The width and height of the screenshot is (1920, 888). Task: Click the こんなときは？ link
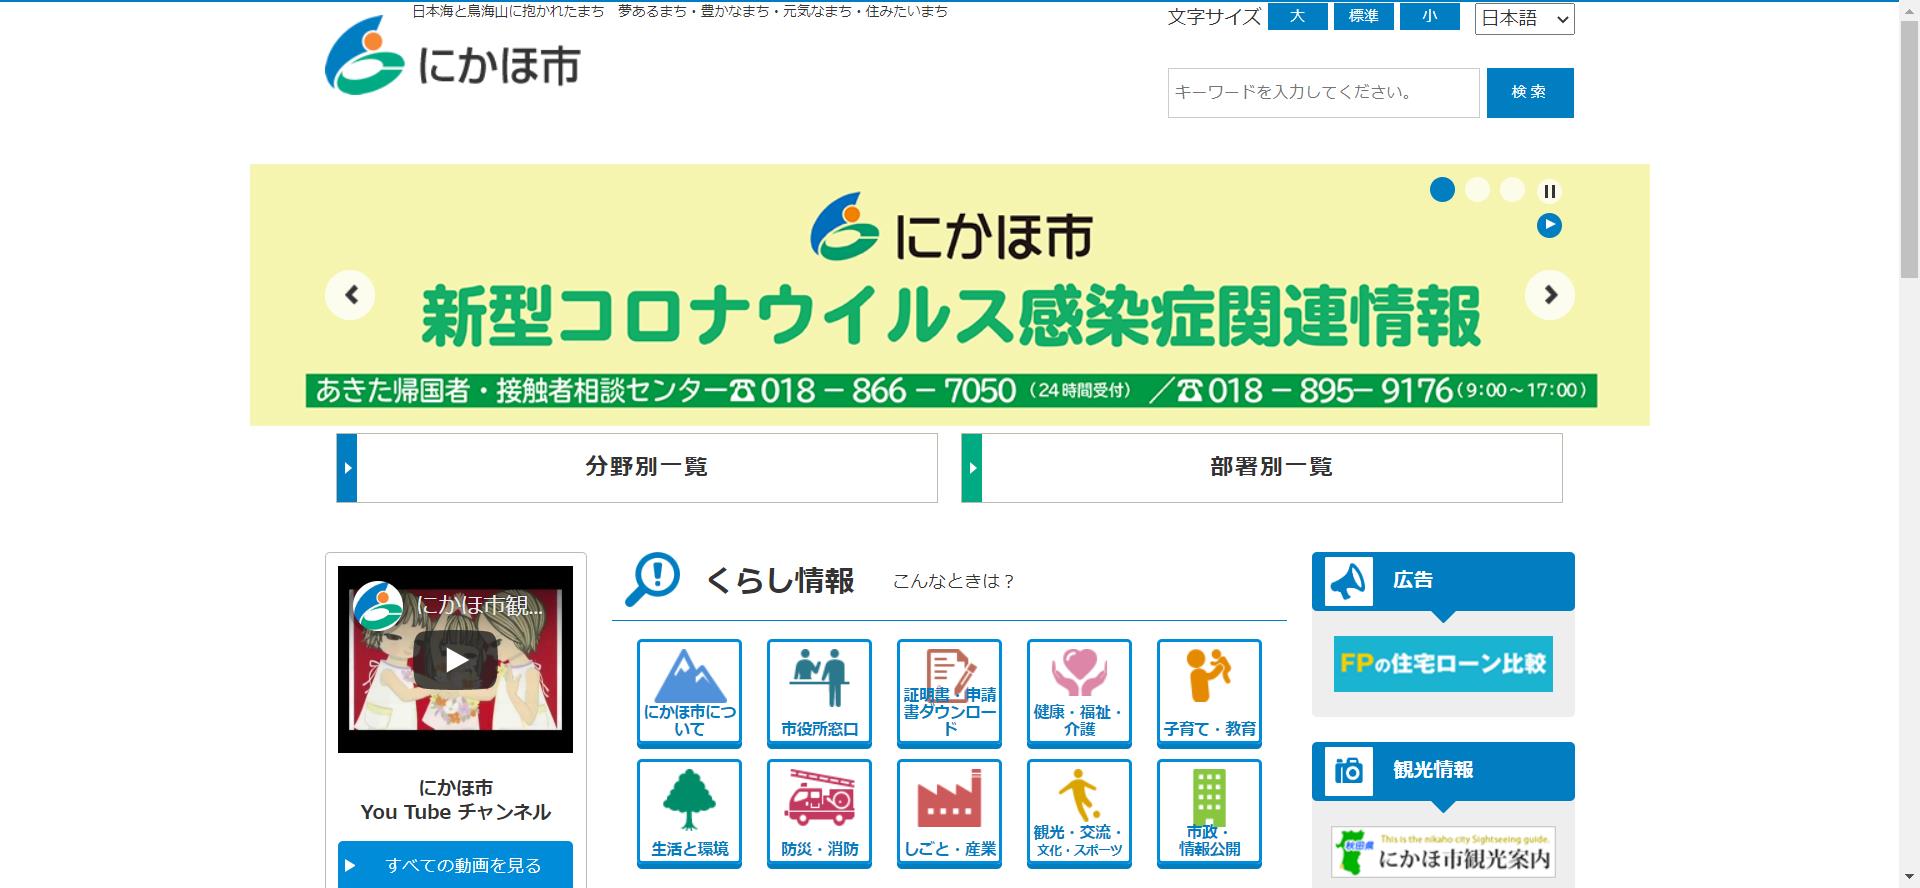pyautogui.click(x=954, y=581)
